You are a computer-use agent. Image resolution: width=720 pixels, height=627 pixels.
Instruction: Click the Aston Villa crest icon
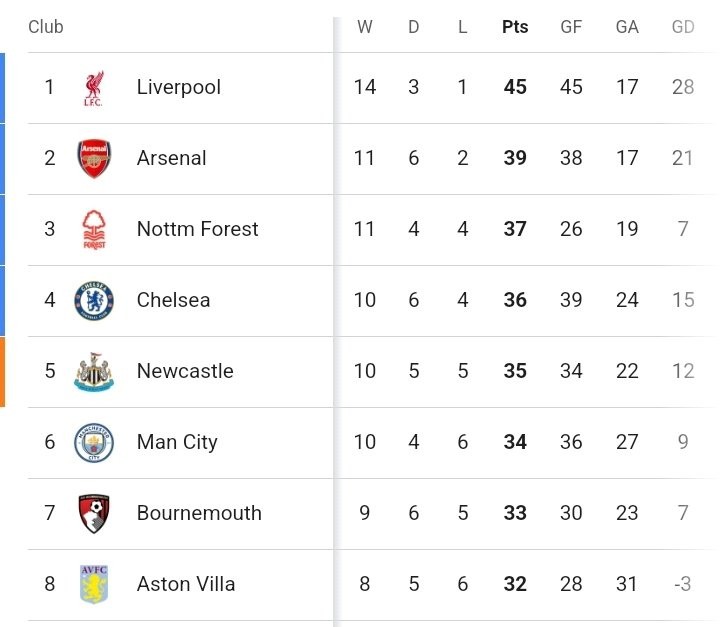point(94,585)
